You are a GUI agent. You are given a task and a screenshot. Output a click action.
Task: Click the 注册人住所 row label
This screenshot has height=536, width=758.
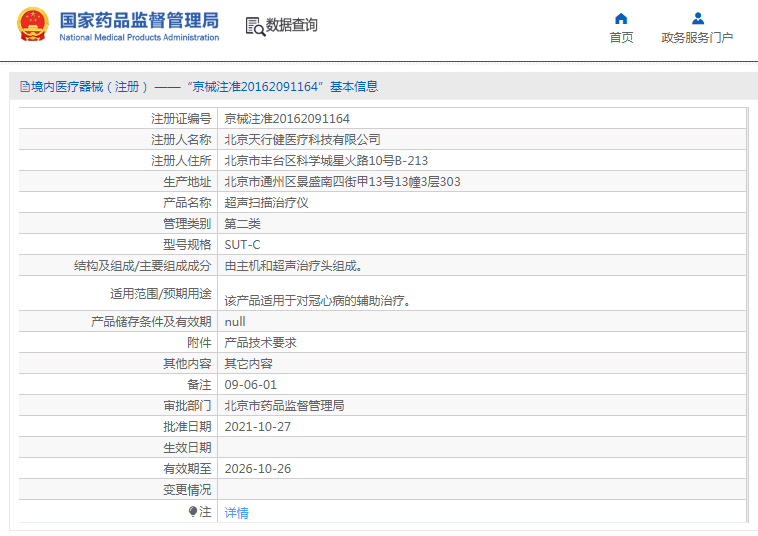(181, 160)
